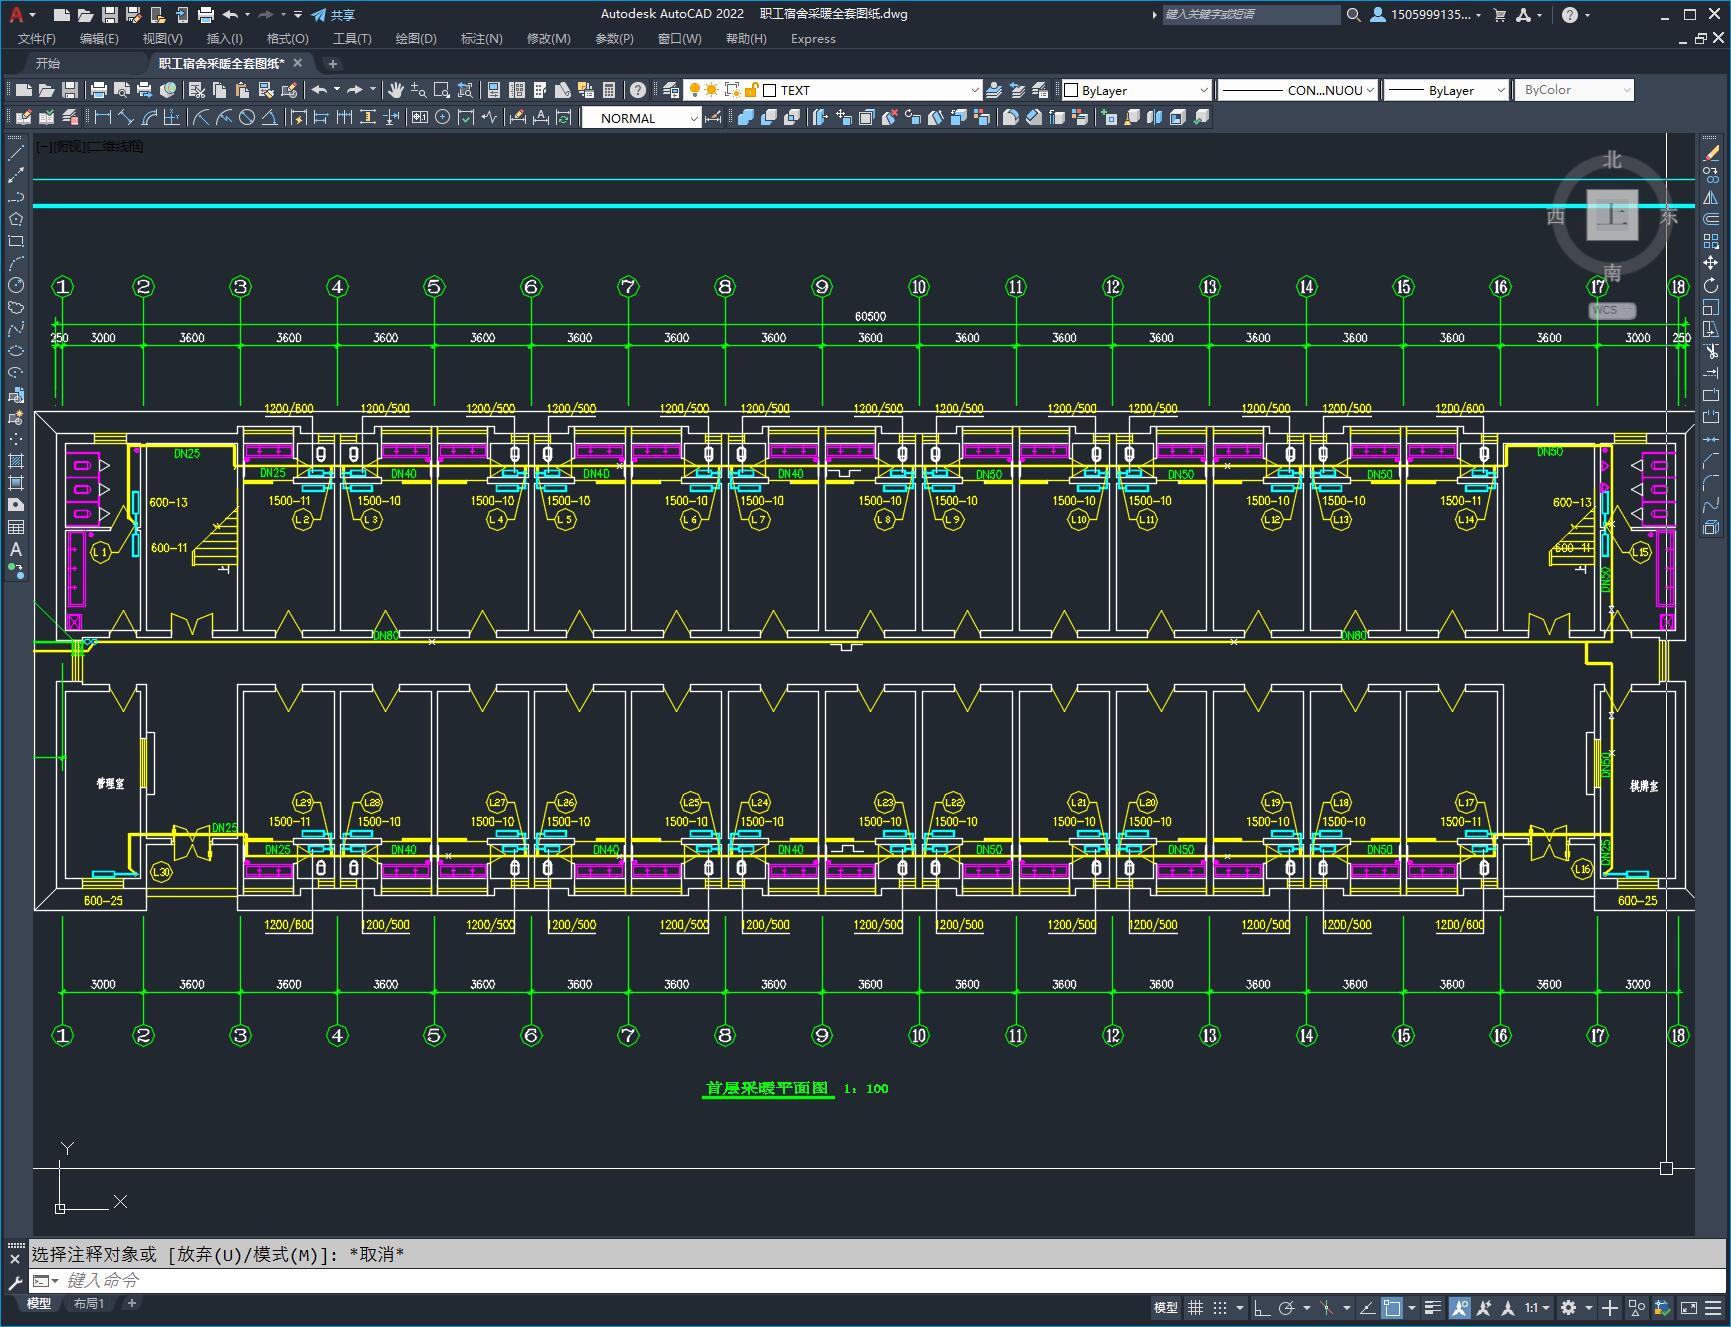Open the 格式(O) menu

[x=287, y=39]
